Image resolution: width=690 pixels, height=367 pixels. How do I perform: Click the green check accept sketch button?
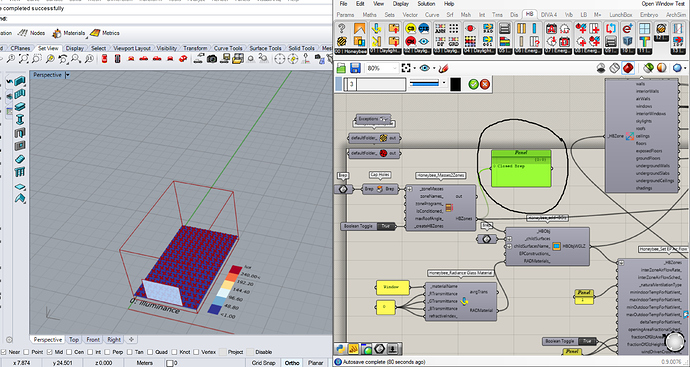[x=473, y=84]
